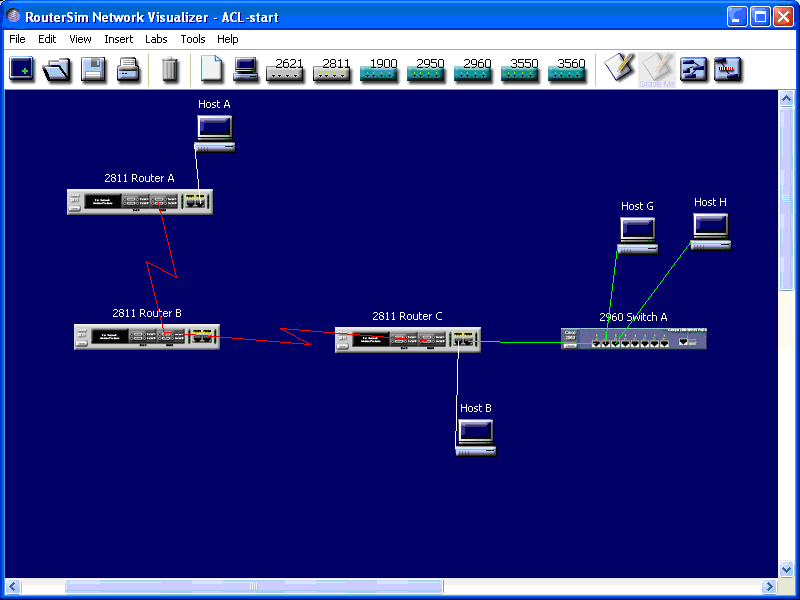Viewport: 800px width, 600px height.
Task: Click the vertical scrollbar up arrow
Action: click(786, 98)
